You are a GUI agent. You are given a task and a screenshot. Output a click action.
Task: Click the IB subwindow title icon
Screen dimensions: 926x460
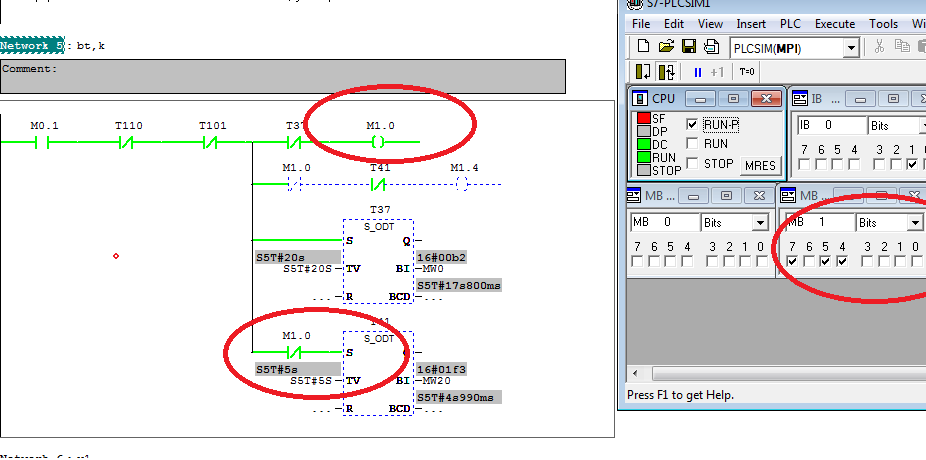point(800,99)
